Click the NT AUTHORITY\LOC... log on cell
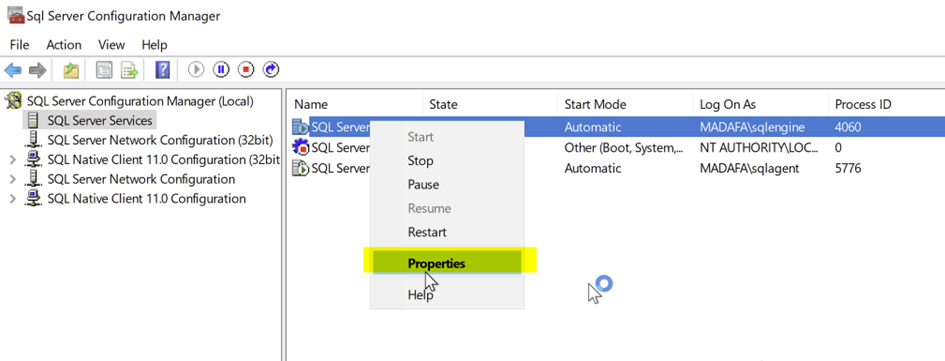Viewport: 945px width, 361px height. click(x=758, y=148)
